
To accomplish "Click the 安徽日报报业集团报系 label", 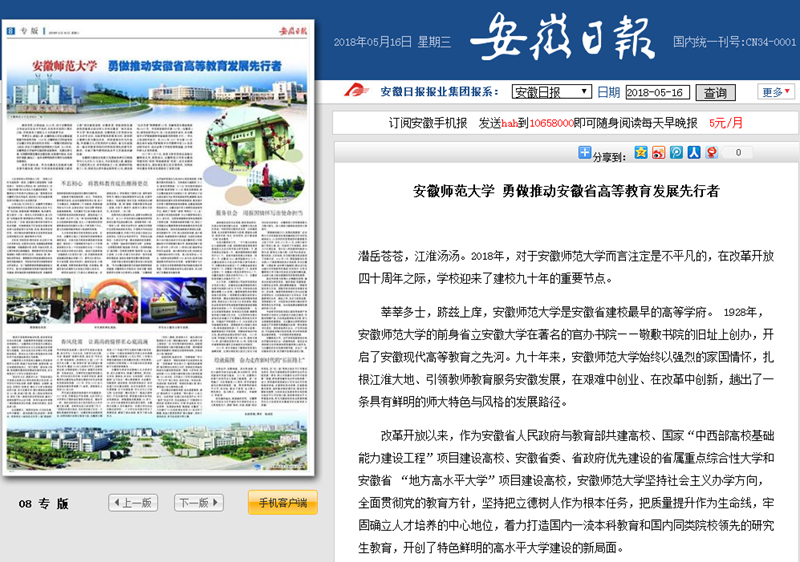I will (x=439, y=92).
